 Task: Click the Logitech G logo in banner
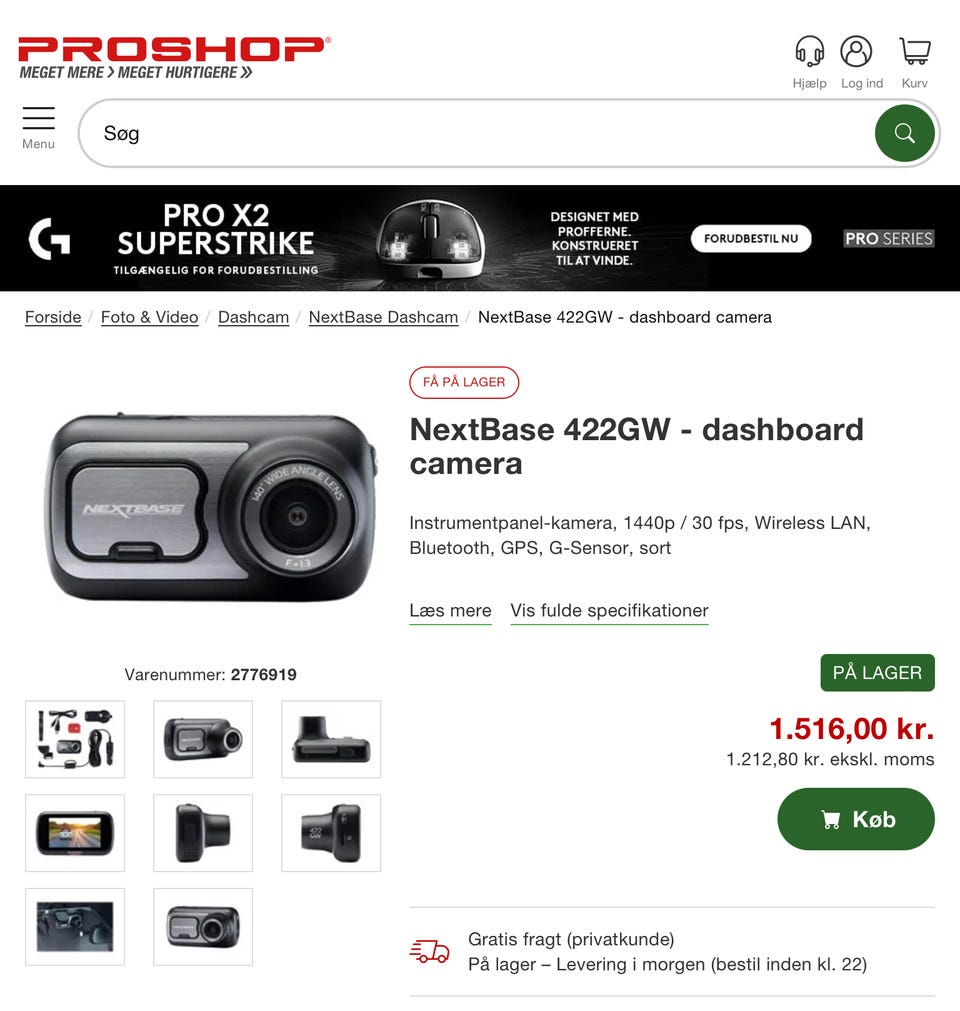[x=49, y=239]
